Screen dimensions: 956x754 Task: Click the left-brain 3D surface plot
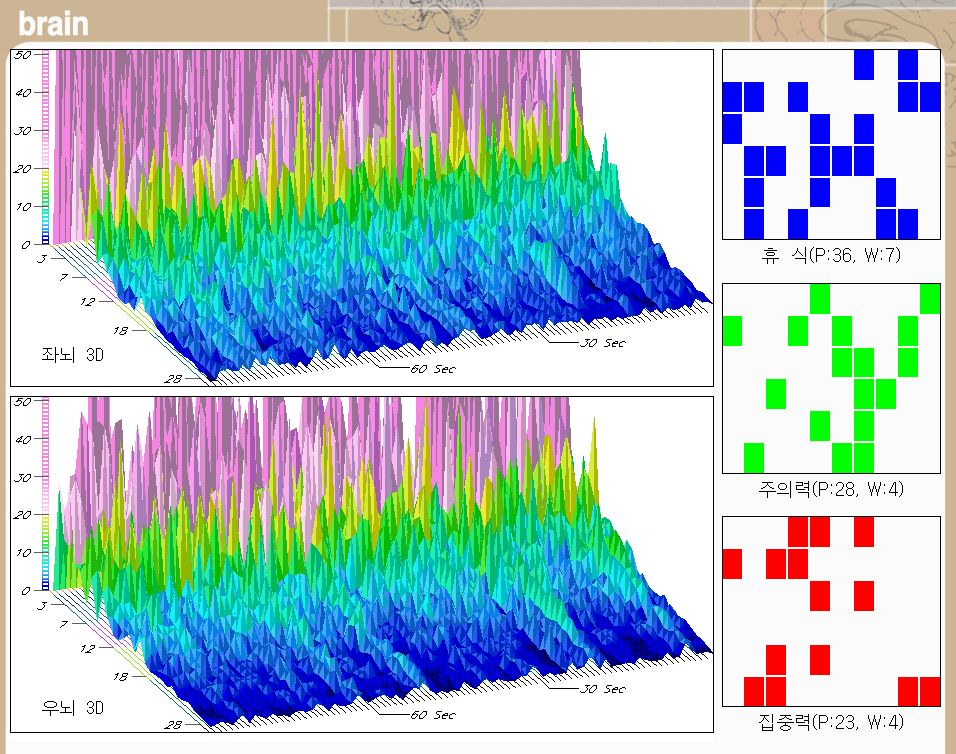[380, 220]
